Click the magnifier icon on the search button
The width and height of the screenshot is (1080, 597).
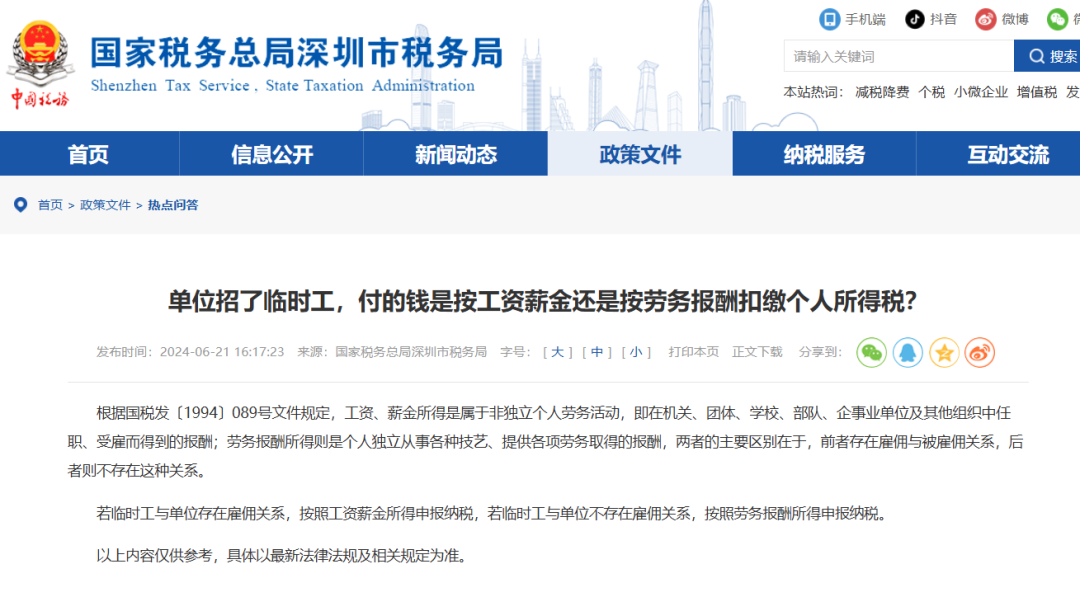pos(1036,55)
